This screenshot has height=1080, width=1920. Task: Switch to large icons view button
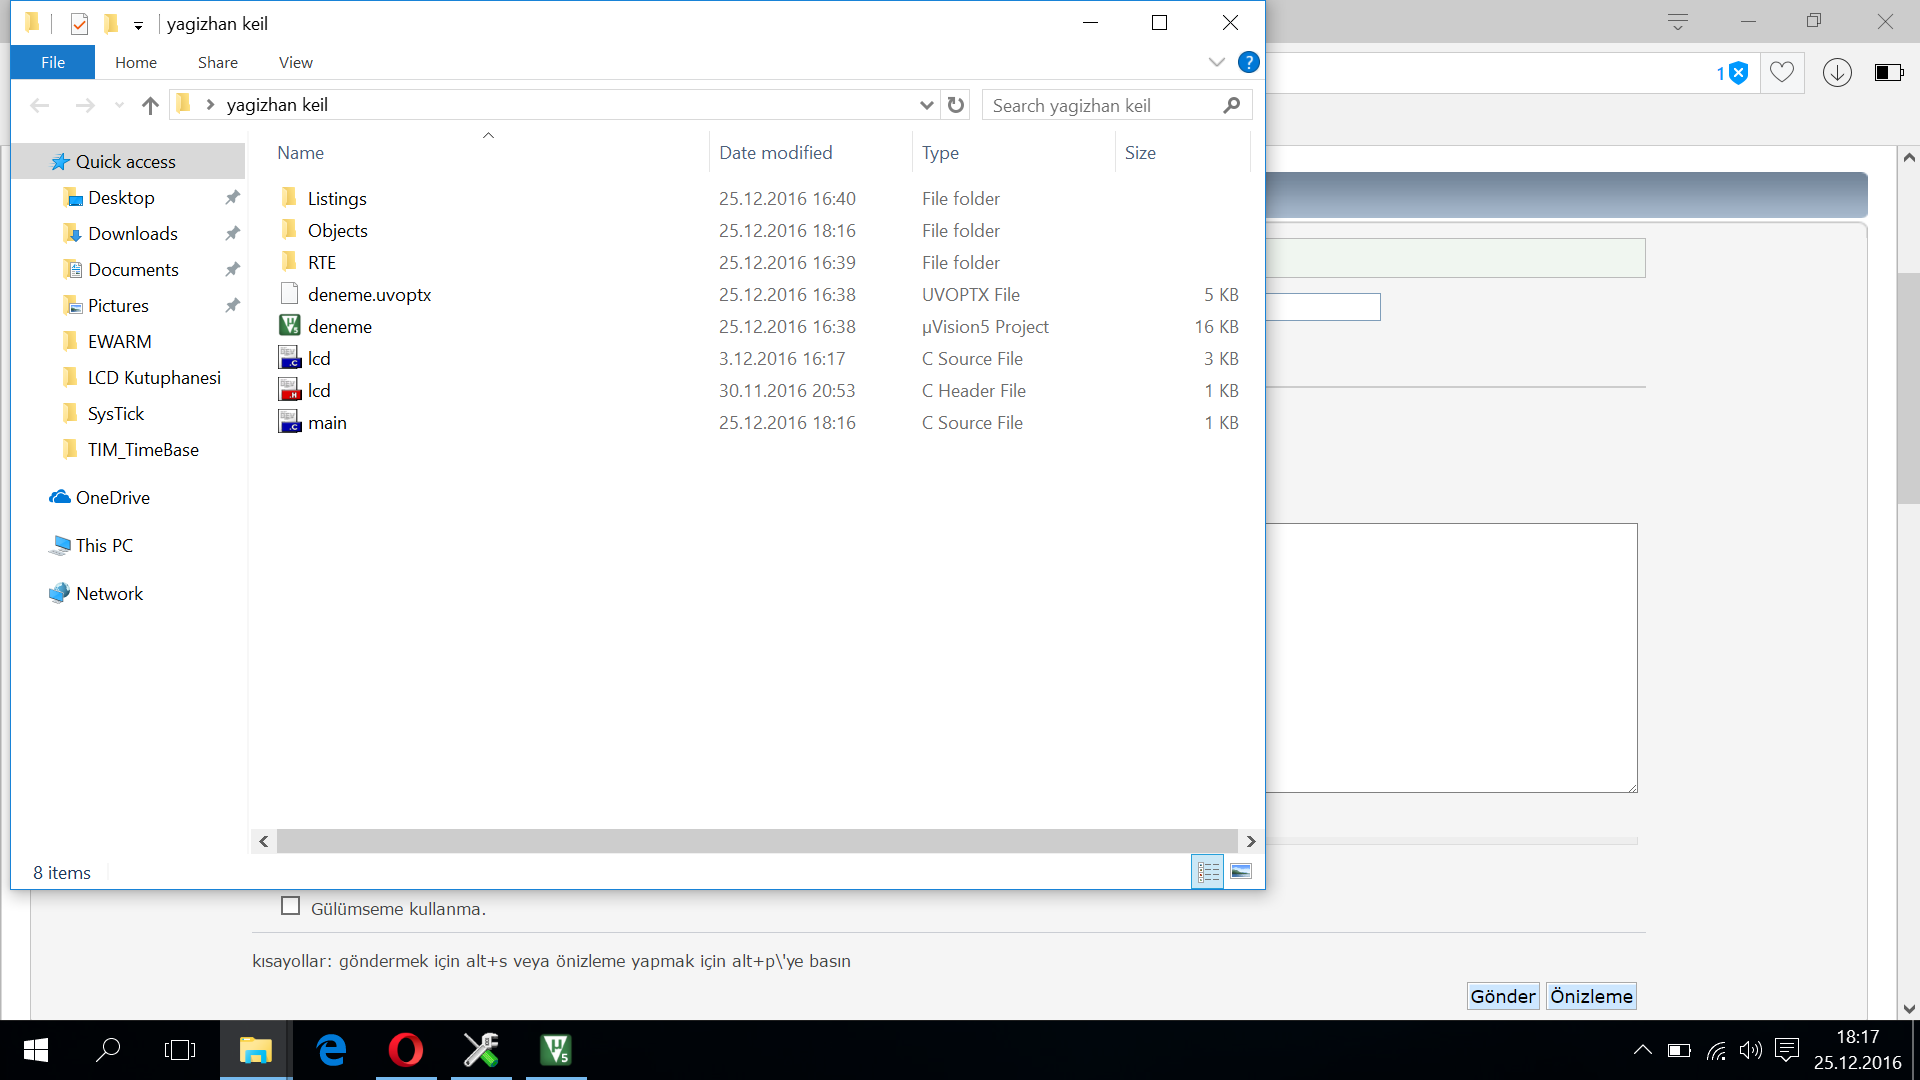coord(1241,872)
